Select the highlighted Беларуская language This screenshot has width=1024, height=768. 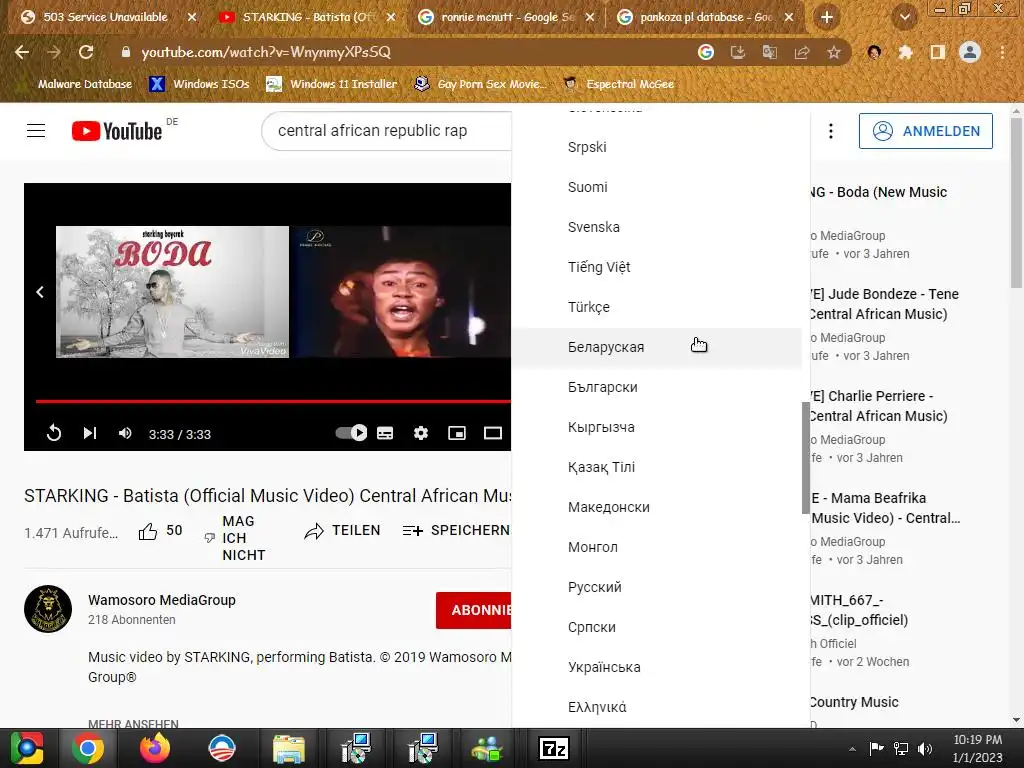[656, 347]
